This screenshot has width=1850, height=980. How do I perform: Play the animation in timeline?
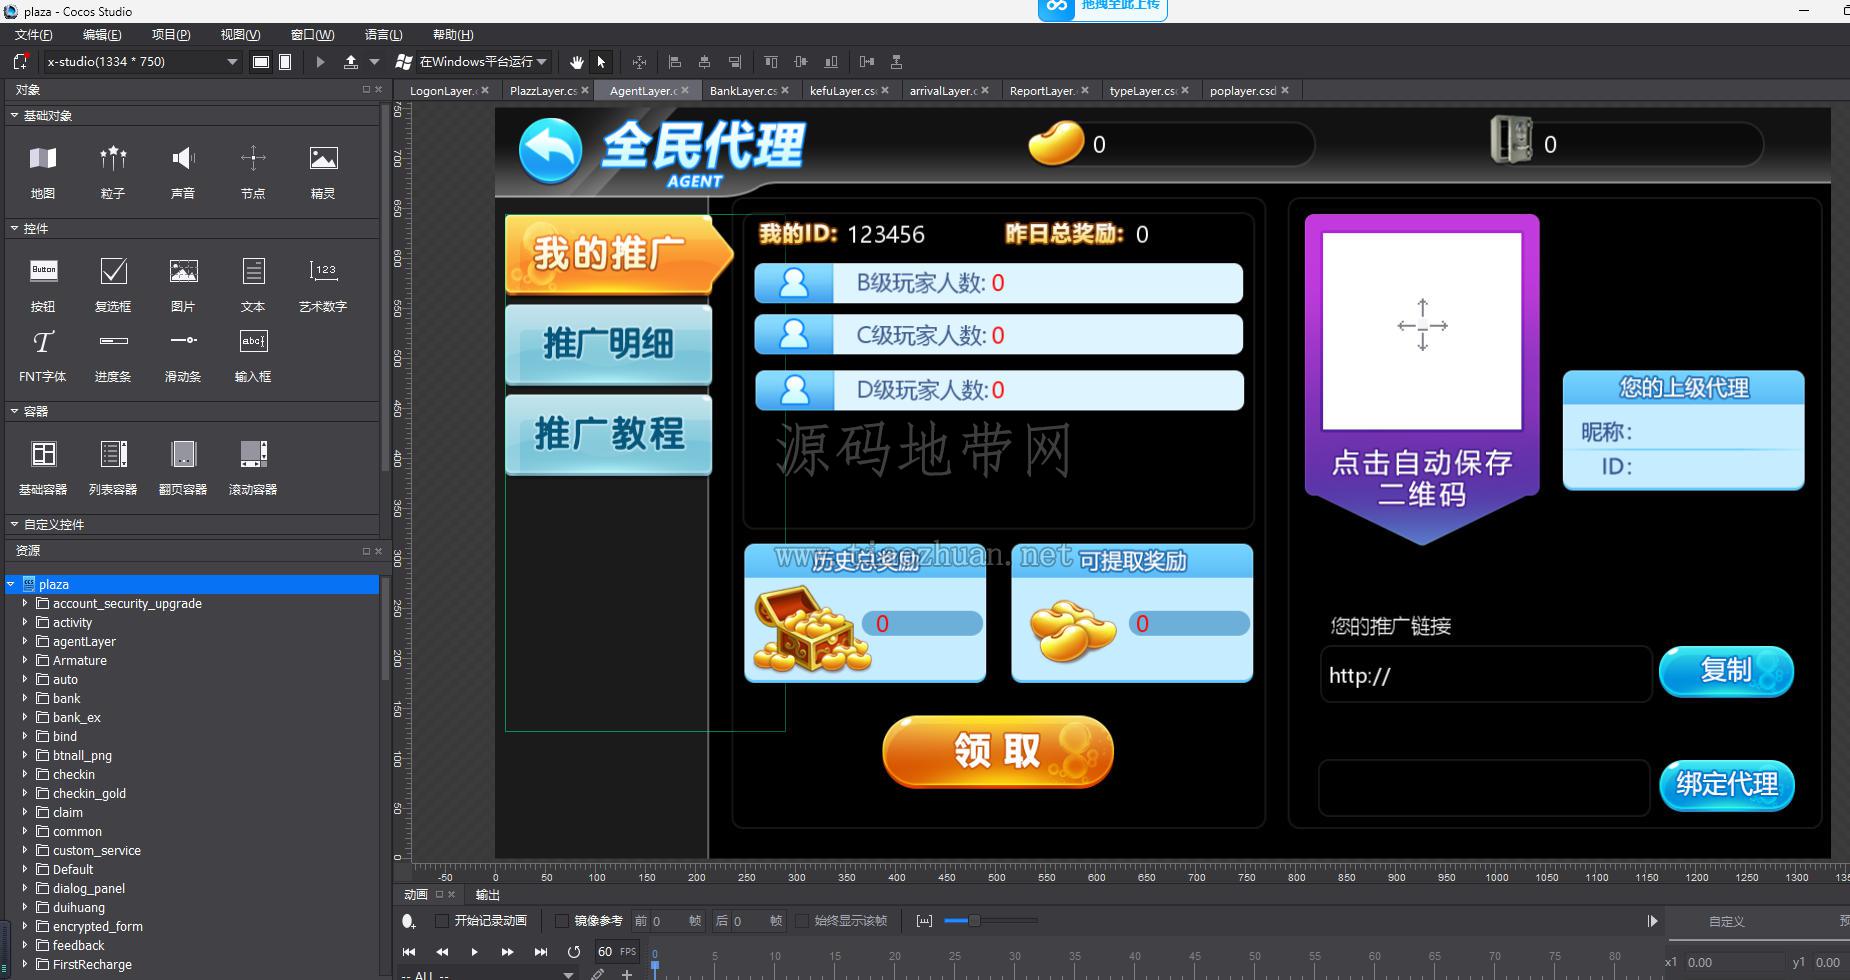pos(474,952)
